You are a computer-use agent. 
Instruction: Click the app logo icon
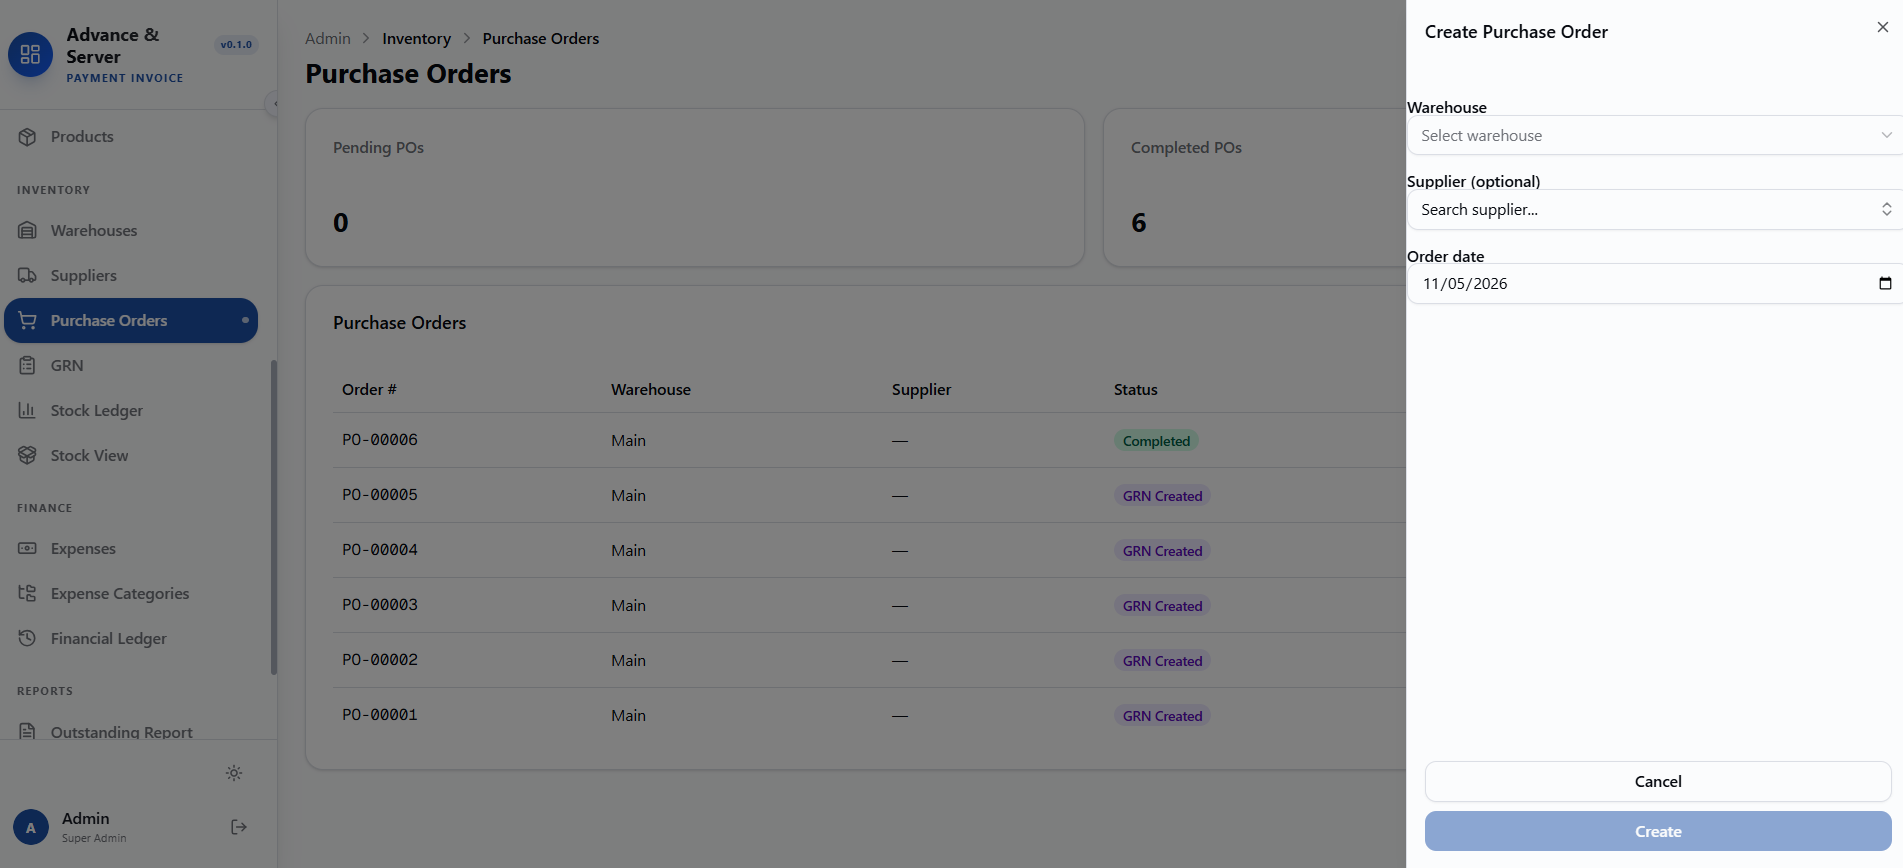30,54
